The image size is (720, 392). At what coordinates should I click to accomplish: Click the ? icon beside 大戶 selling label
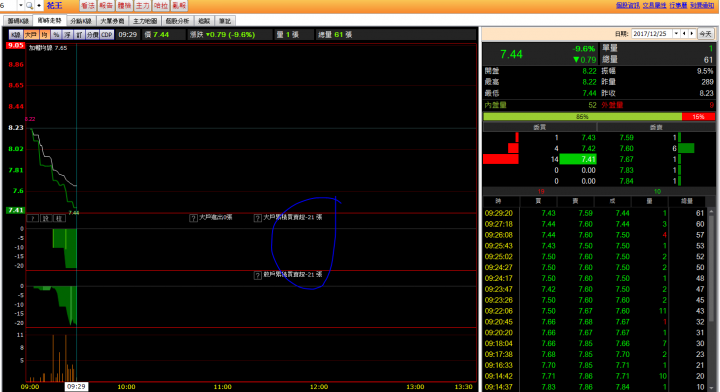(193, 218)
